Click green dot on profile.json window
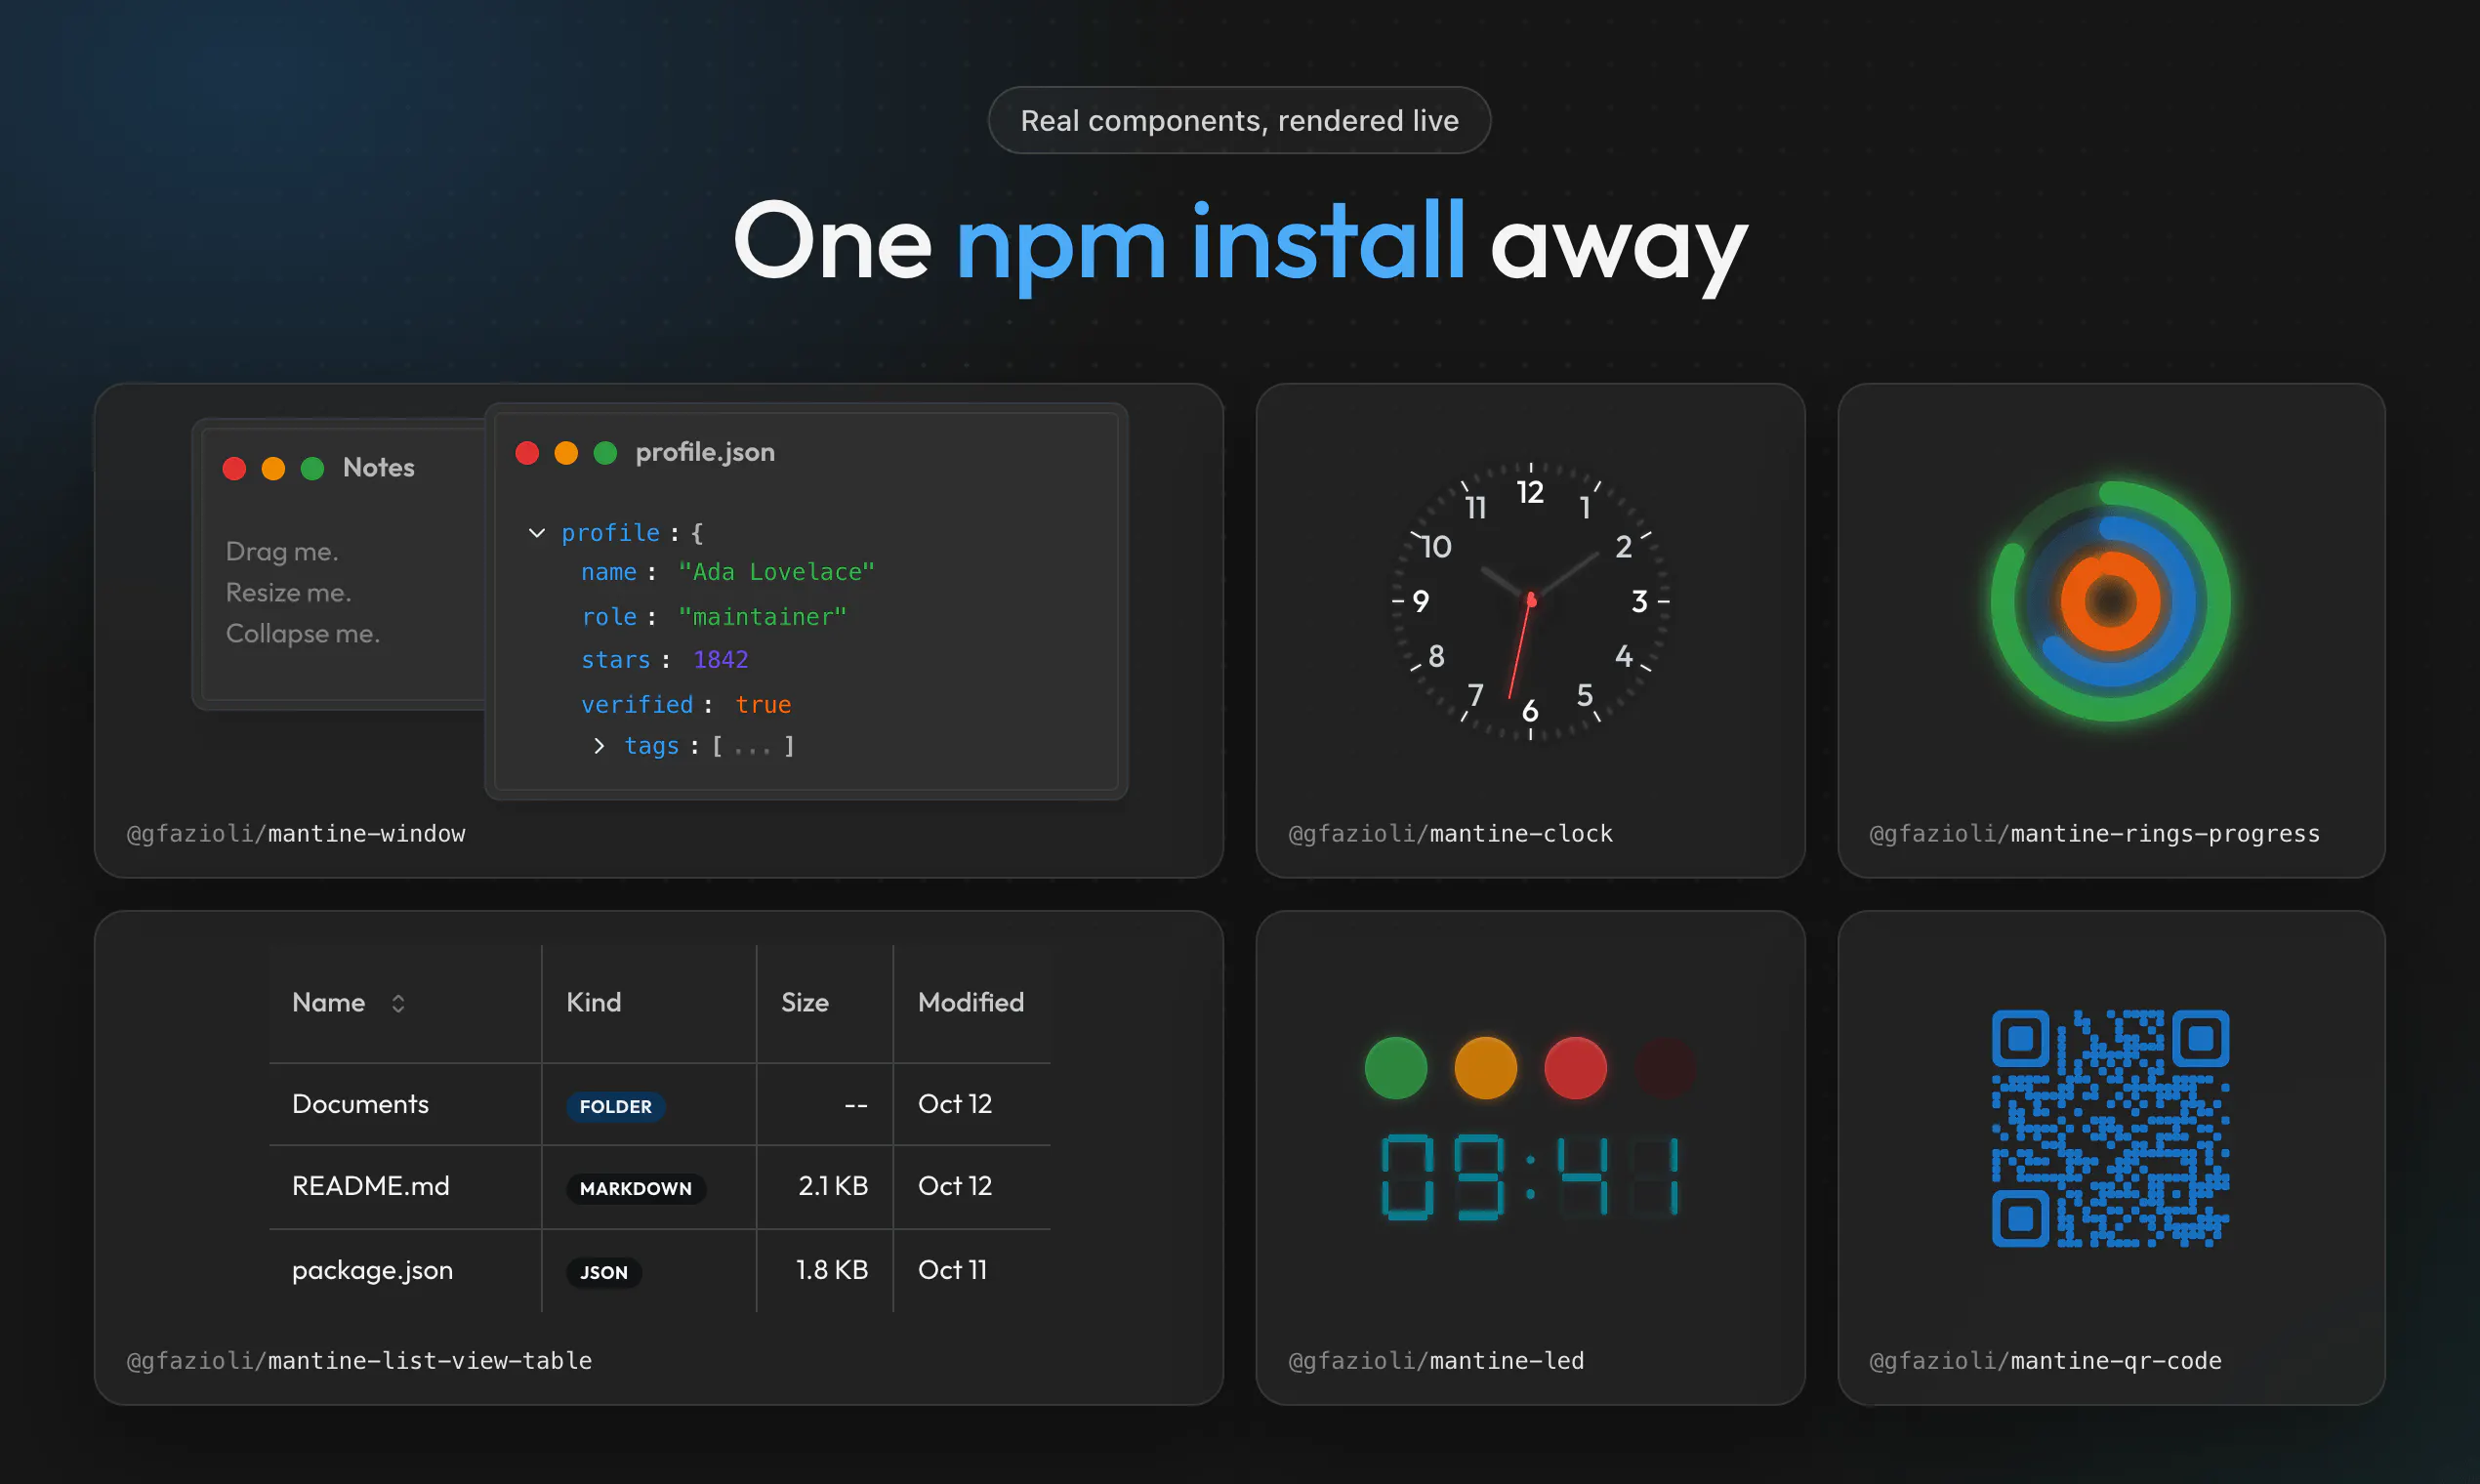The width and height of the screenshot is (2480, 1484). [605, 453]
